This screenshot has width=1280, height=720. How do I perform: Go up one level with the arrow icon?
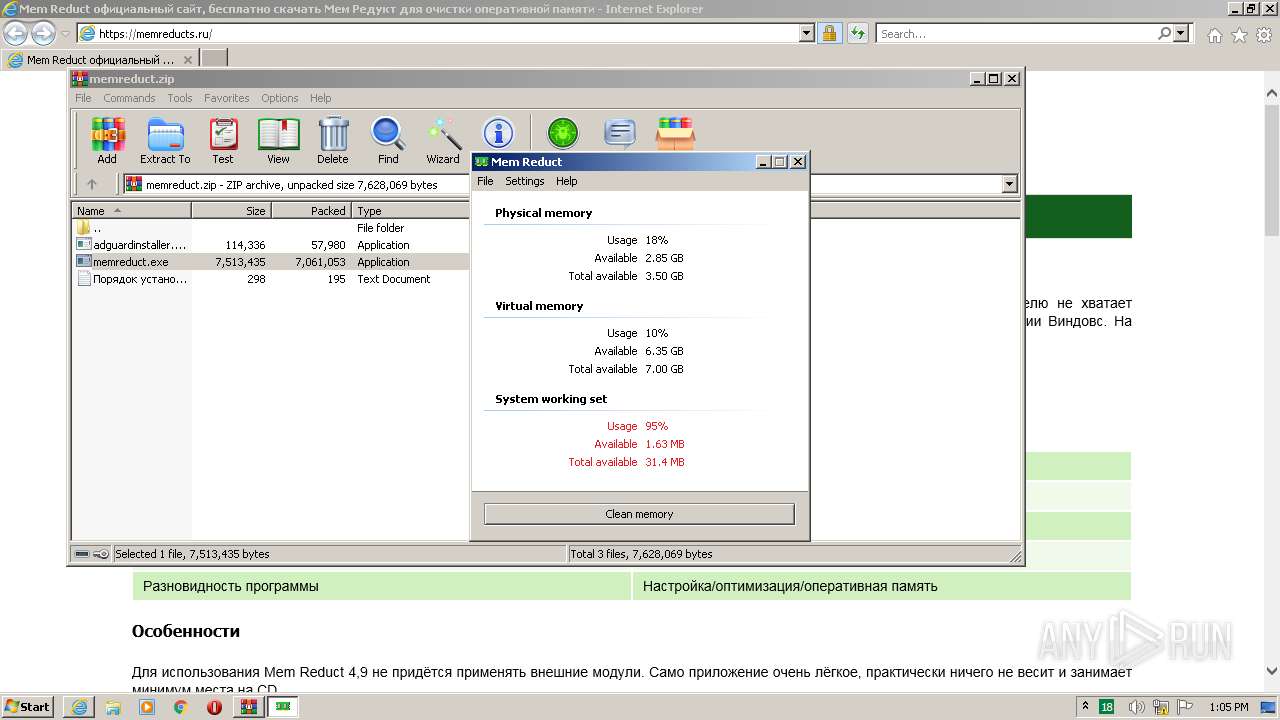click(92, 184)
